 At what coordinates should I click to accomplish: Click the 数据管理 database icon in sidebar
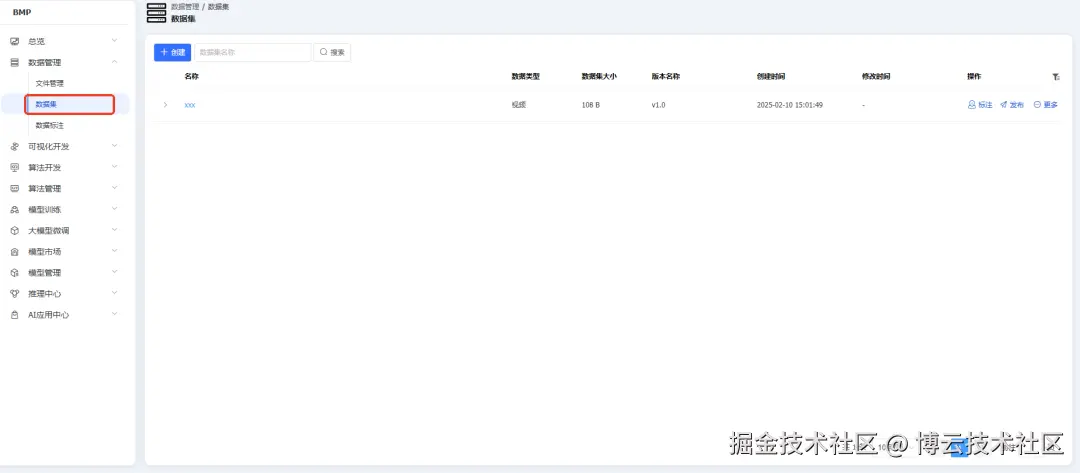pyautogui.click(x=14, y=62)
